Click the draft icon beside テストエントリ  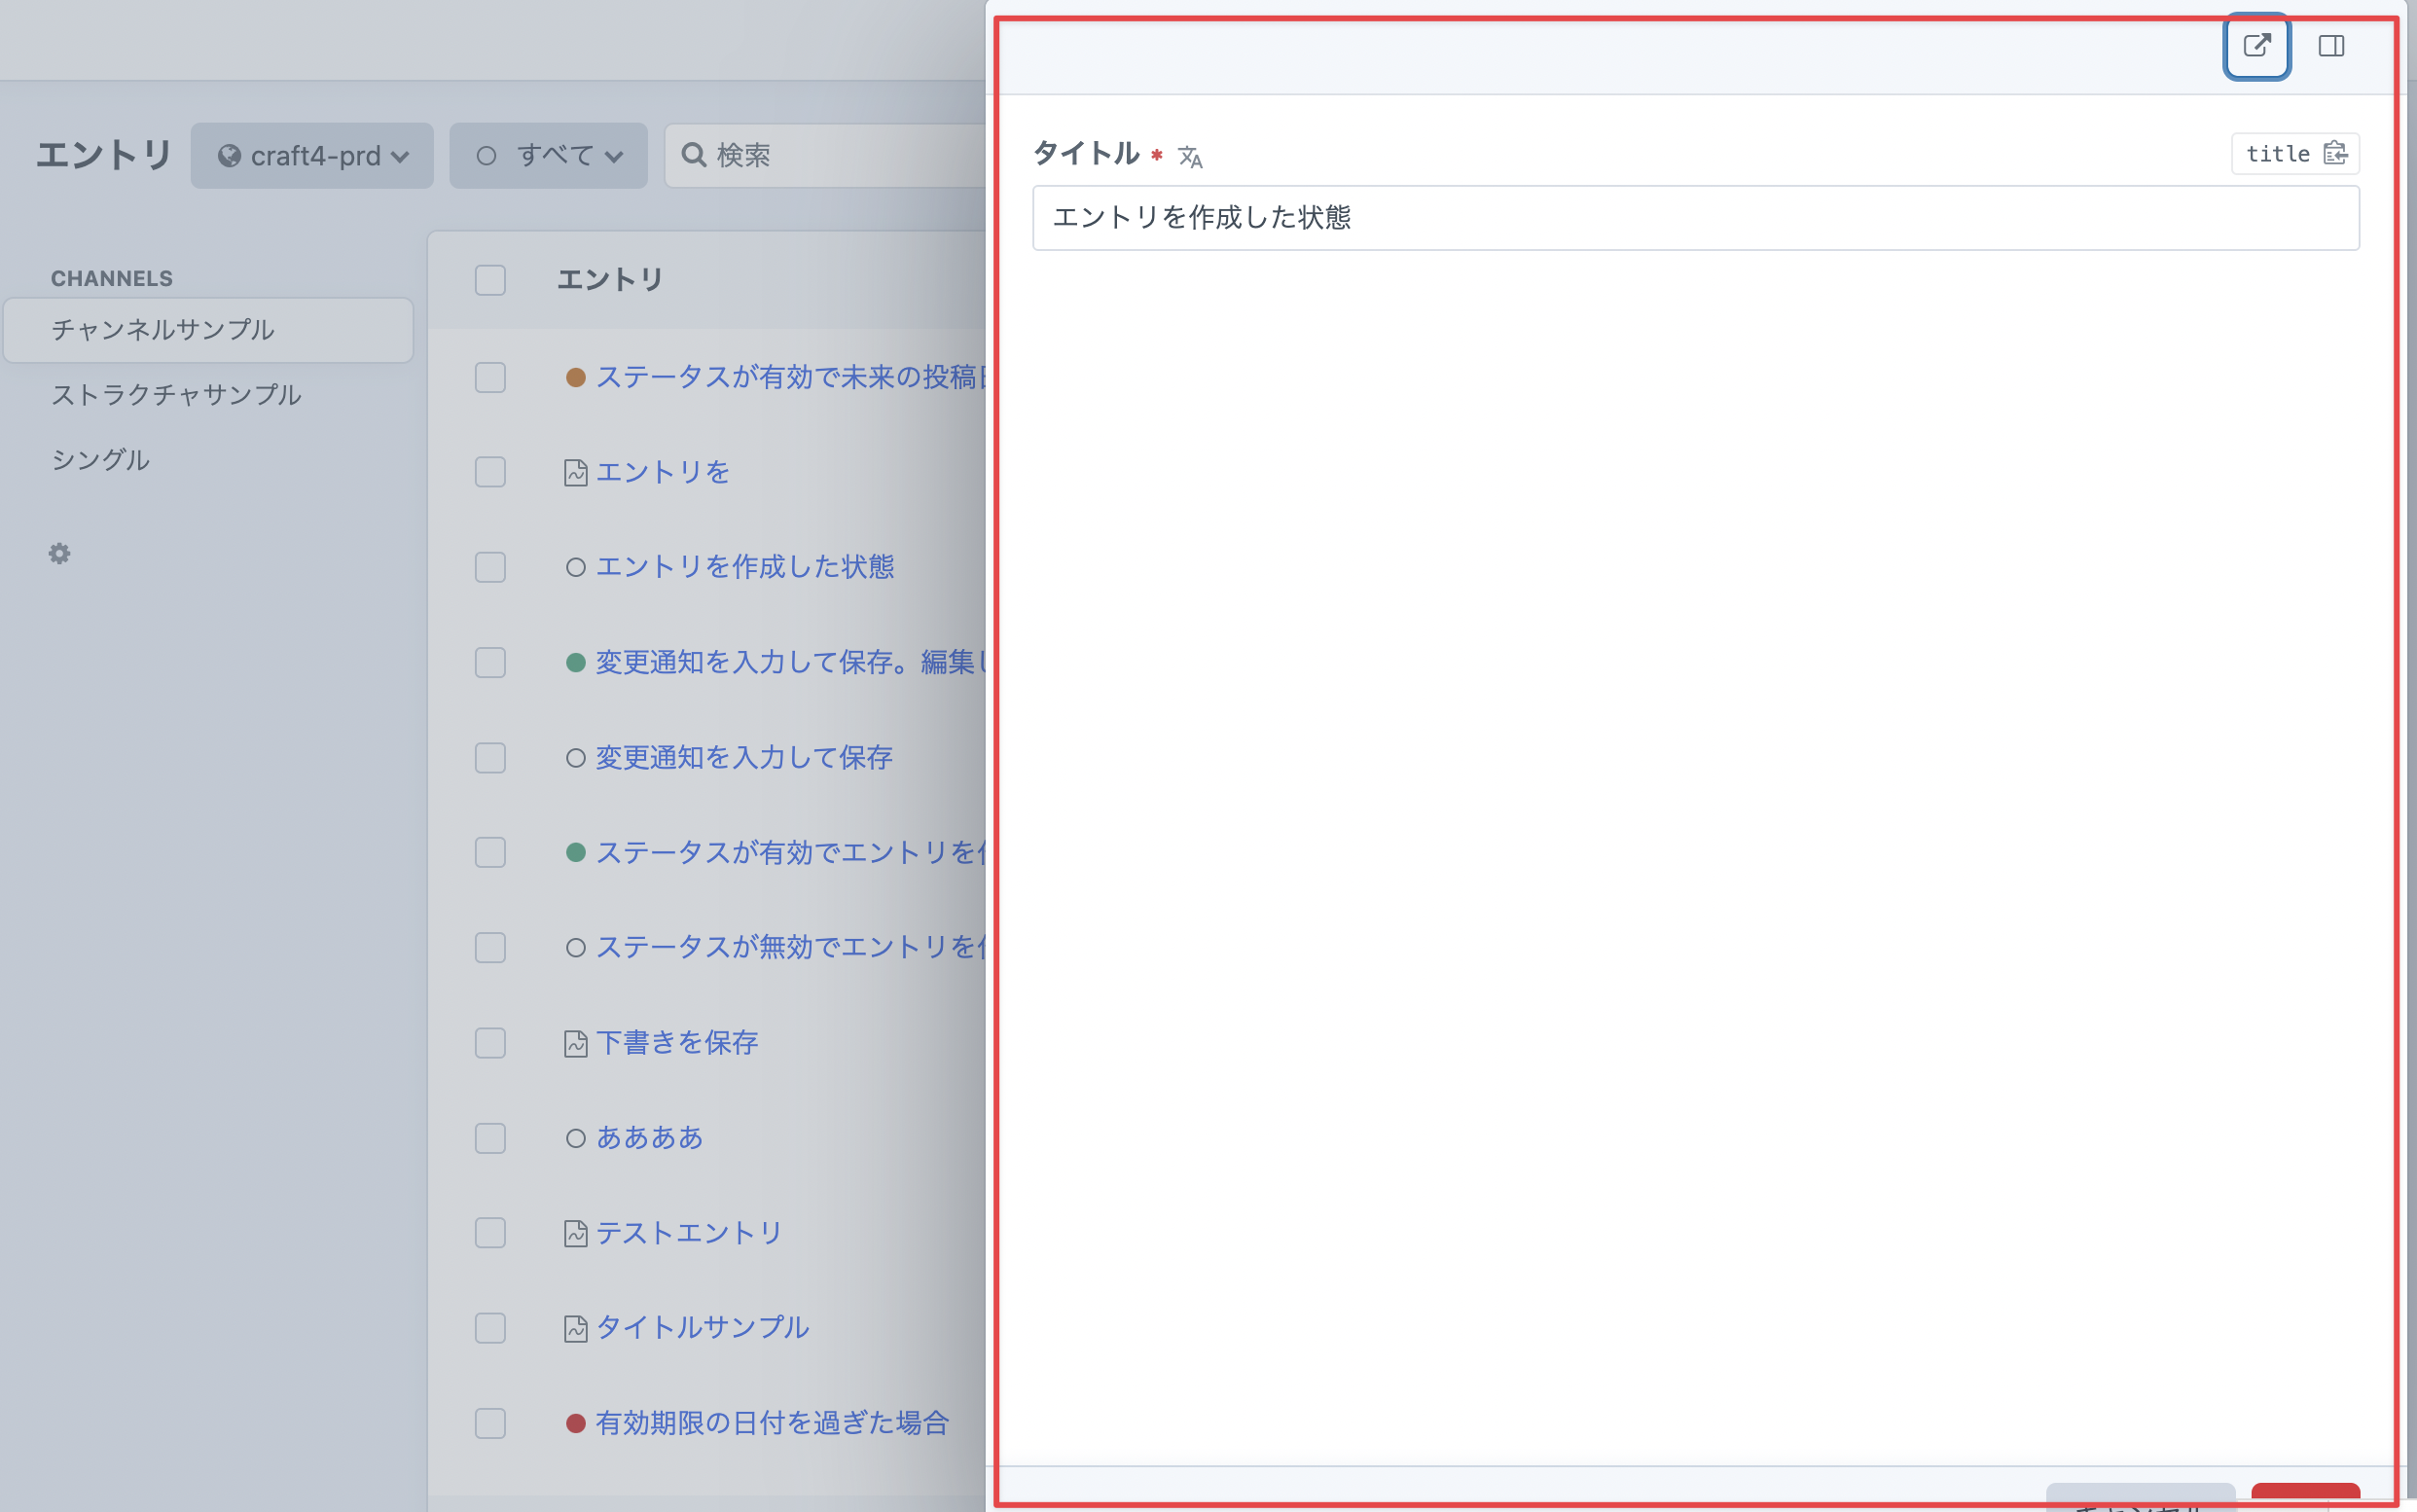(575, 1233)
